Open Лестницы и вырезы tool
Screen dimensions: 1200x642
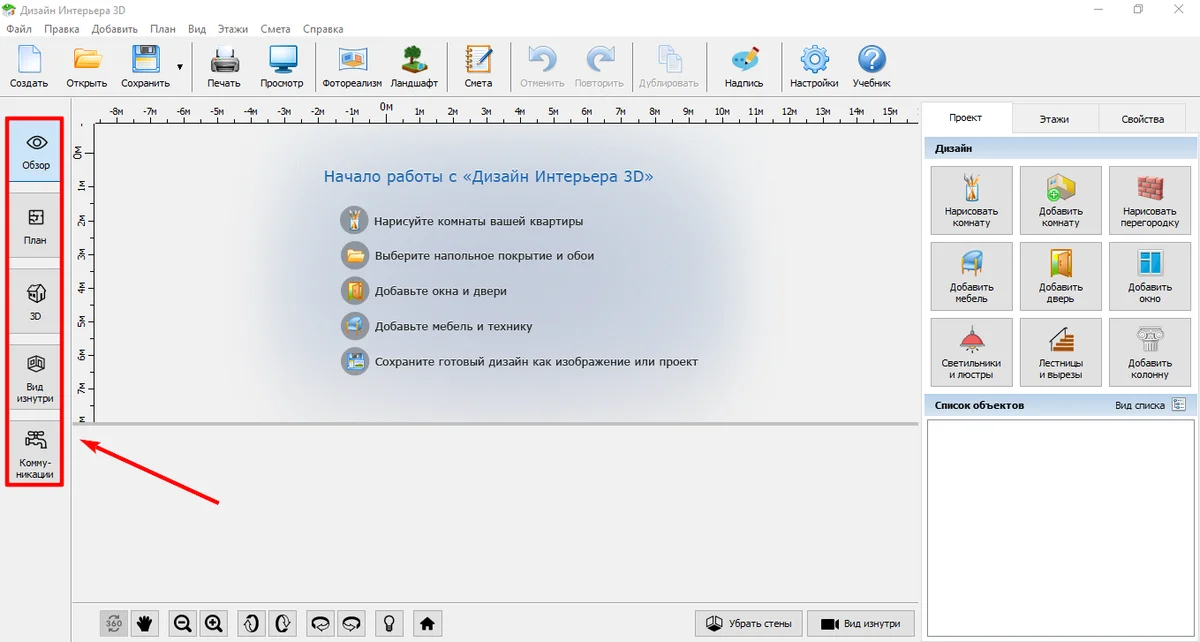pos(1060,353)
